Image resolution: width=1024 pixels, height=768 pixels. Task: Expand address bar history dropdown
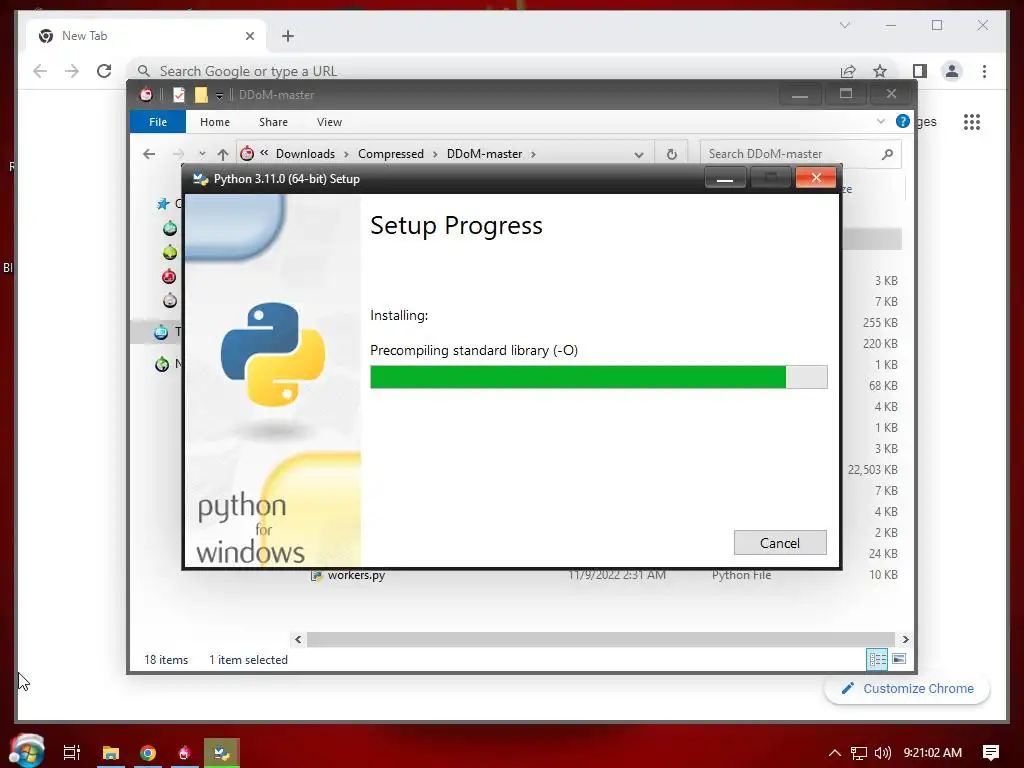pos(639,155)
